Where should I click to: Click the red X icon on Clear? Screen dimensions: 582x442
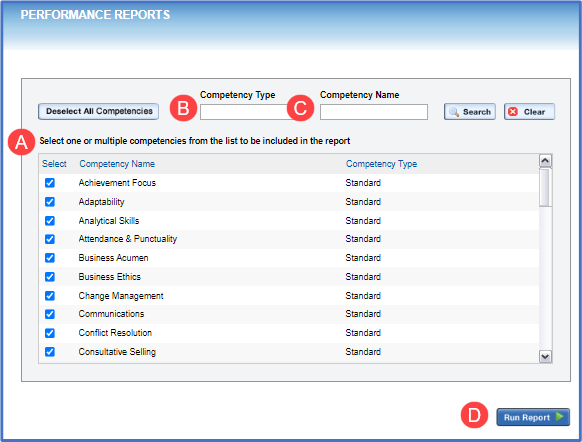513,112
